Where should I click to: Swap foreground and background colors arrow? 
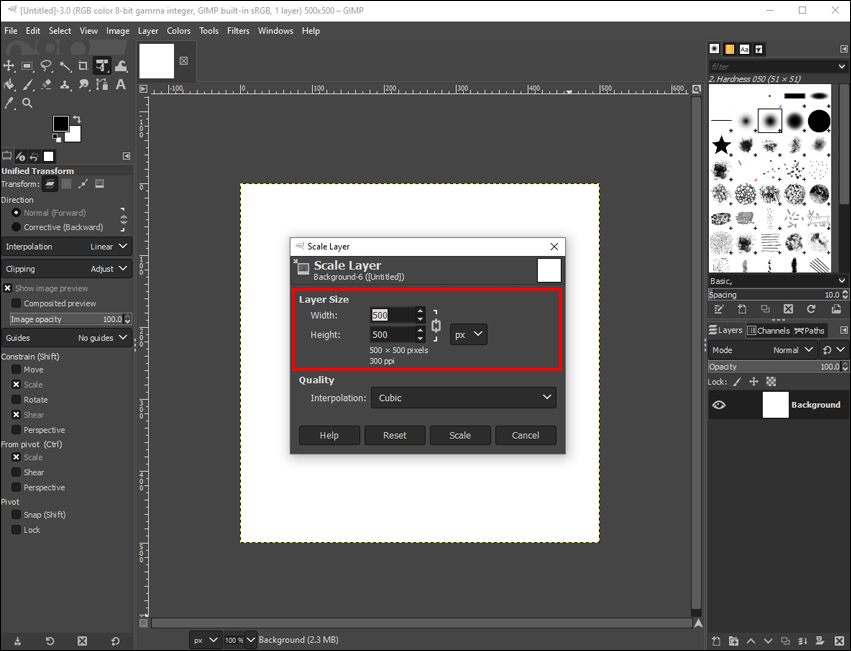77,118
